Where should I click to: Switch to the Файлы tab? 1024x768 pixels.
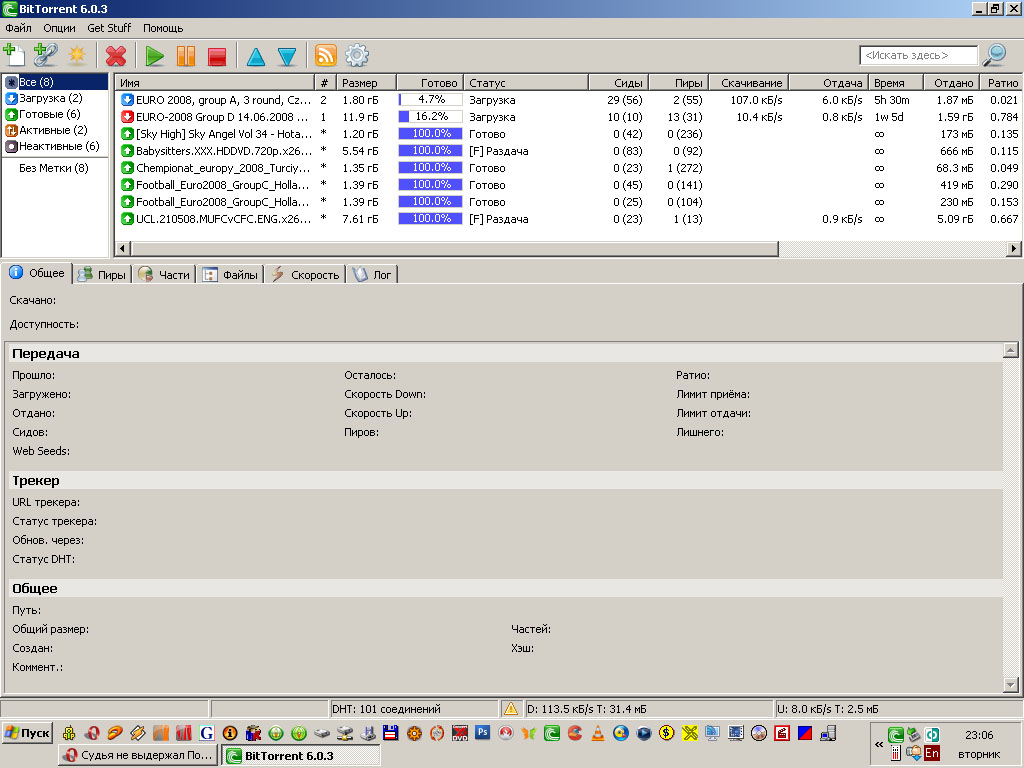point(230,274)
